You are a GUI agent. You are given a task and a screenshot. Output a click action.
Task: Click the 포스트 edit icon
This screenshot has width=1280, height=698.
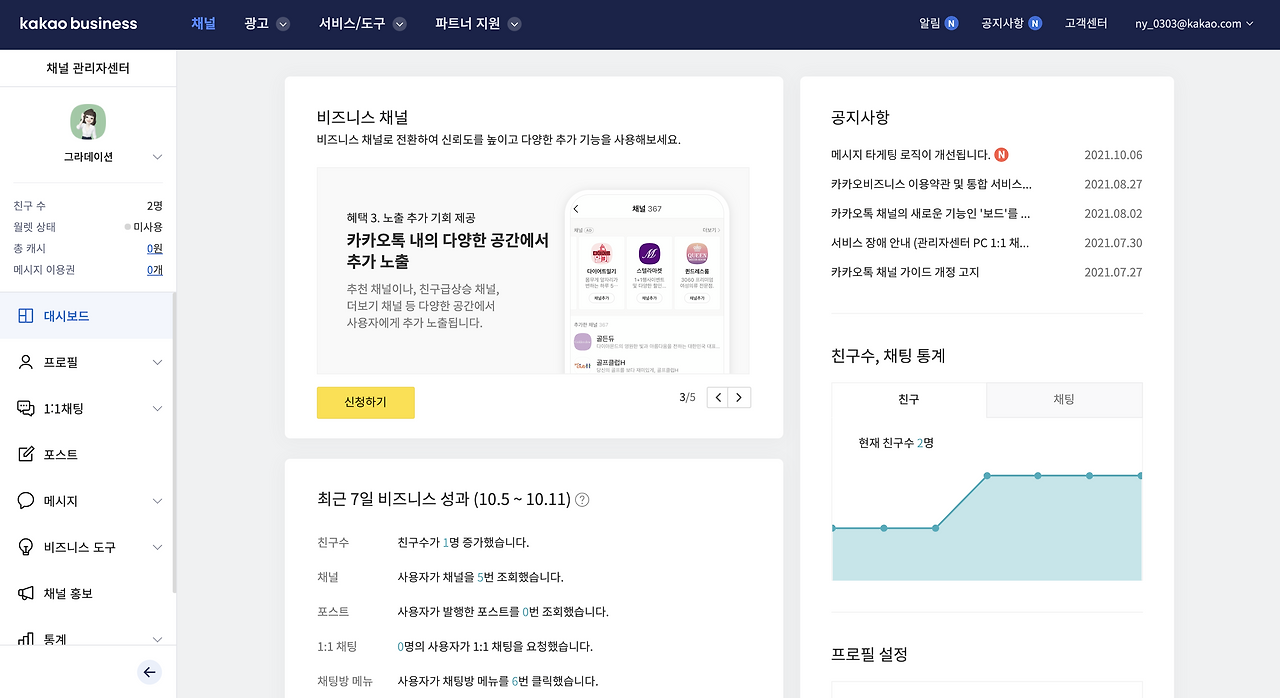pyautogui.click(x=26, y=455)
